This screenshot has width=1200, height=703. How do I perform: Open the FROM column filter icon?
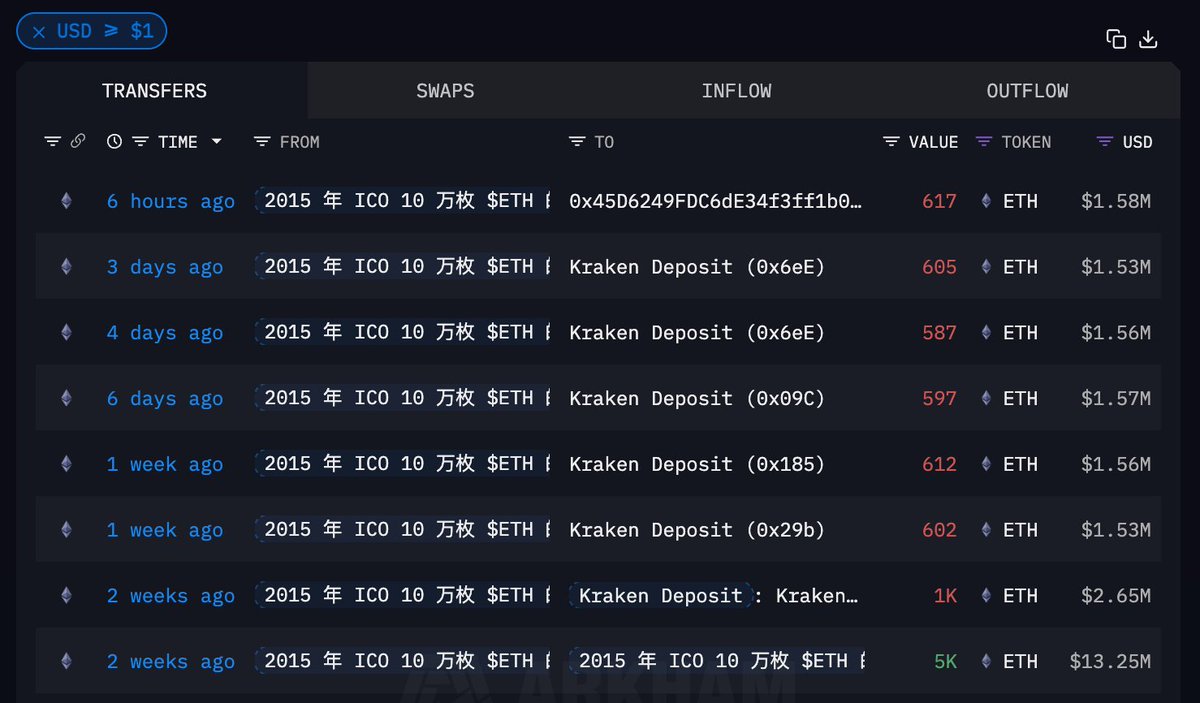(262, 142)
